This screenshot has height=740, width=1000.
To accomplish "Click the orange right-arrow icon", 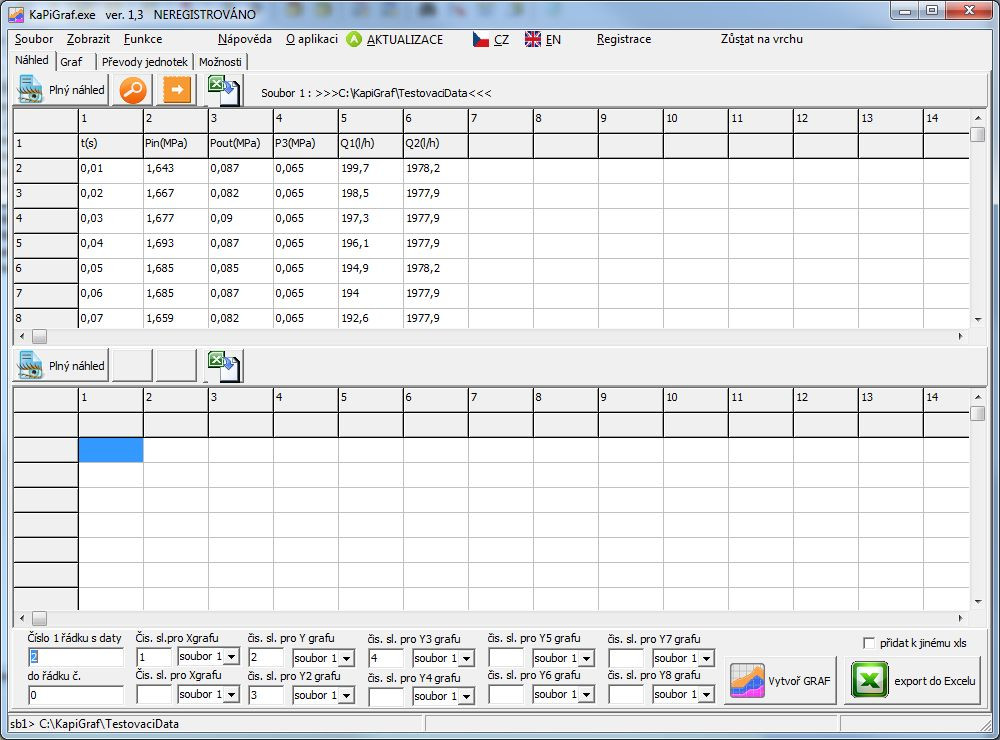I will click(x=177, y=90).
